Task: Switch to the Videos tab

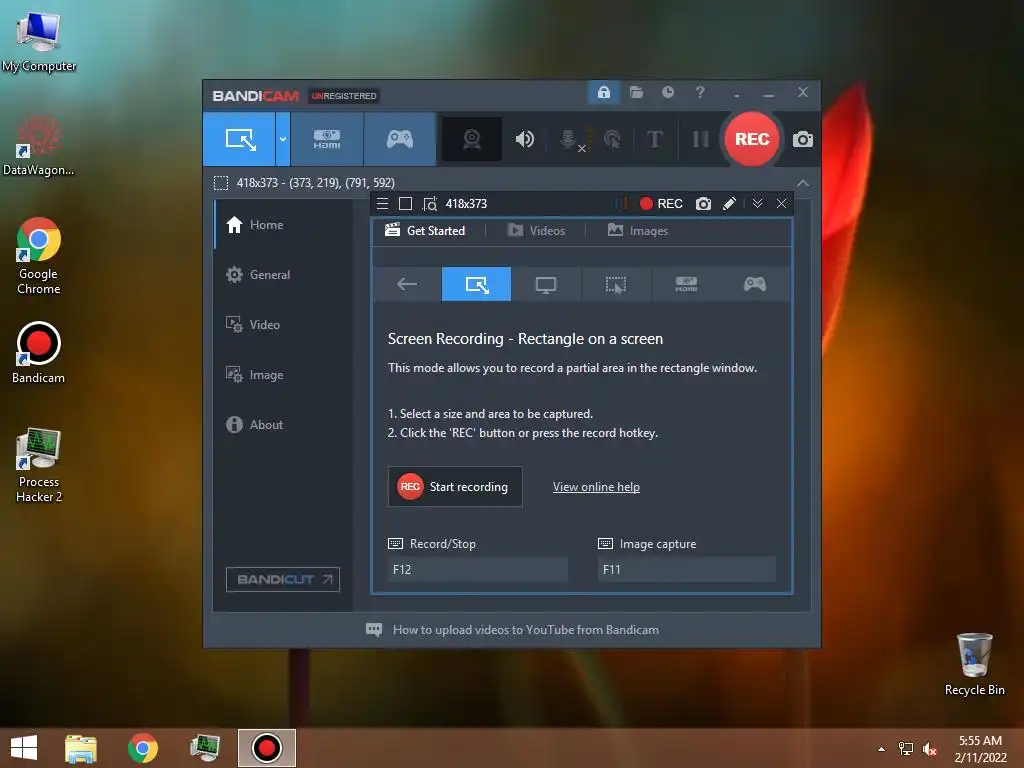Action: (x=536, y=231)
